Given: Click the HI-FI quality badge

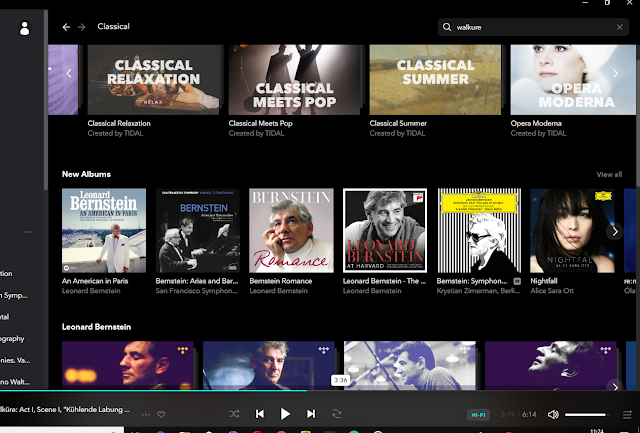Looking at the screenshot, I should click(478, 415).
